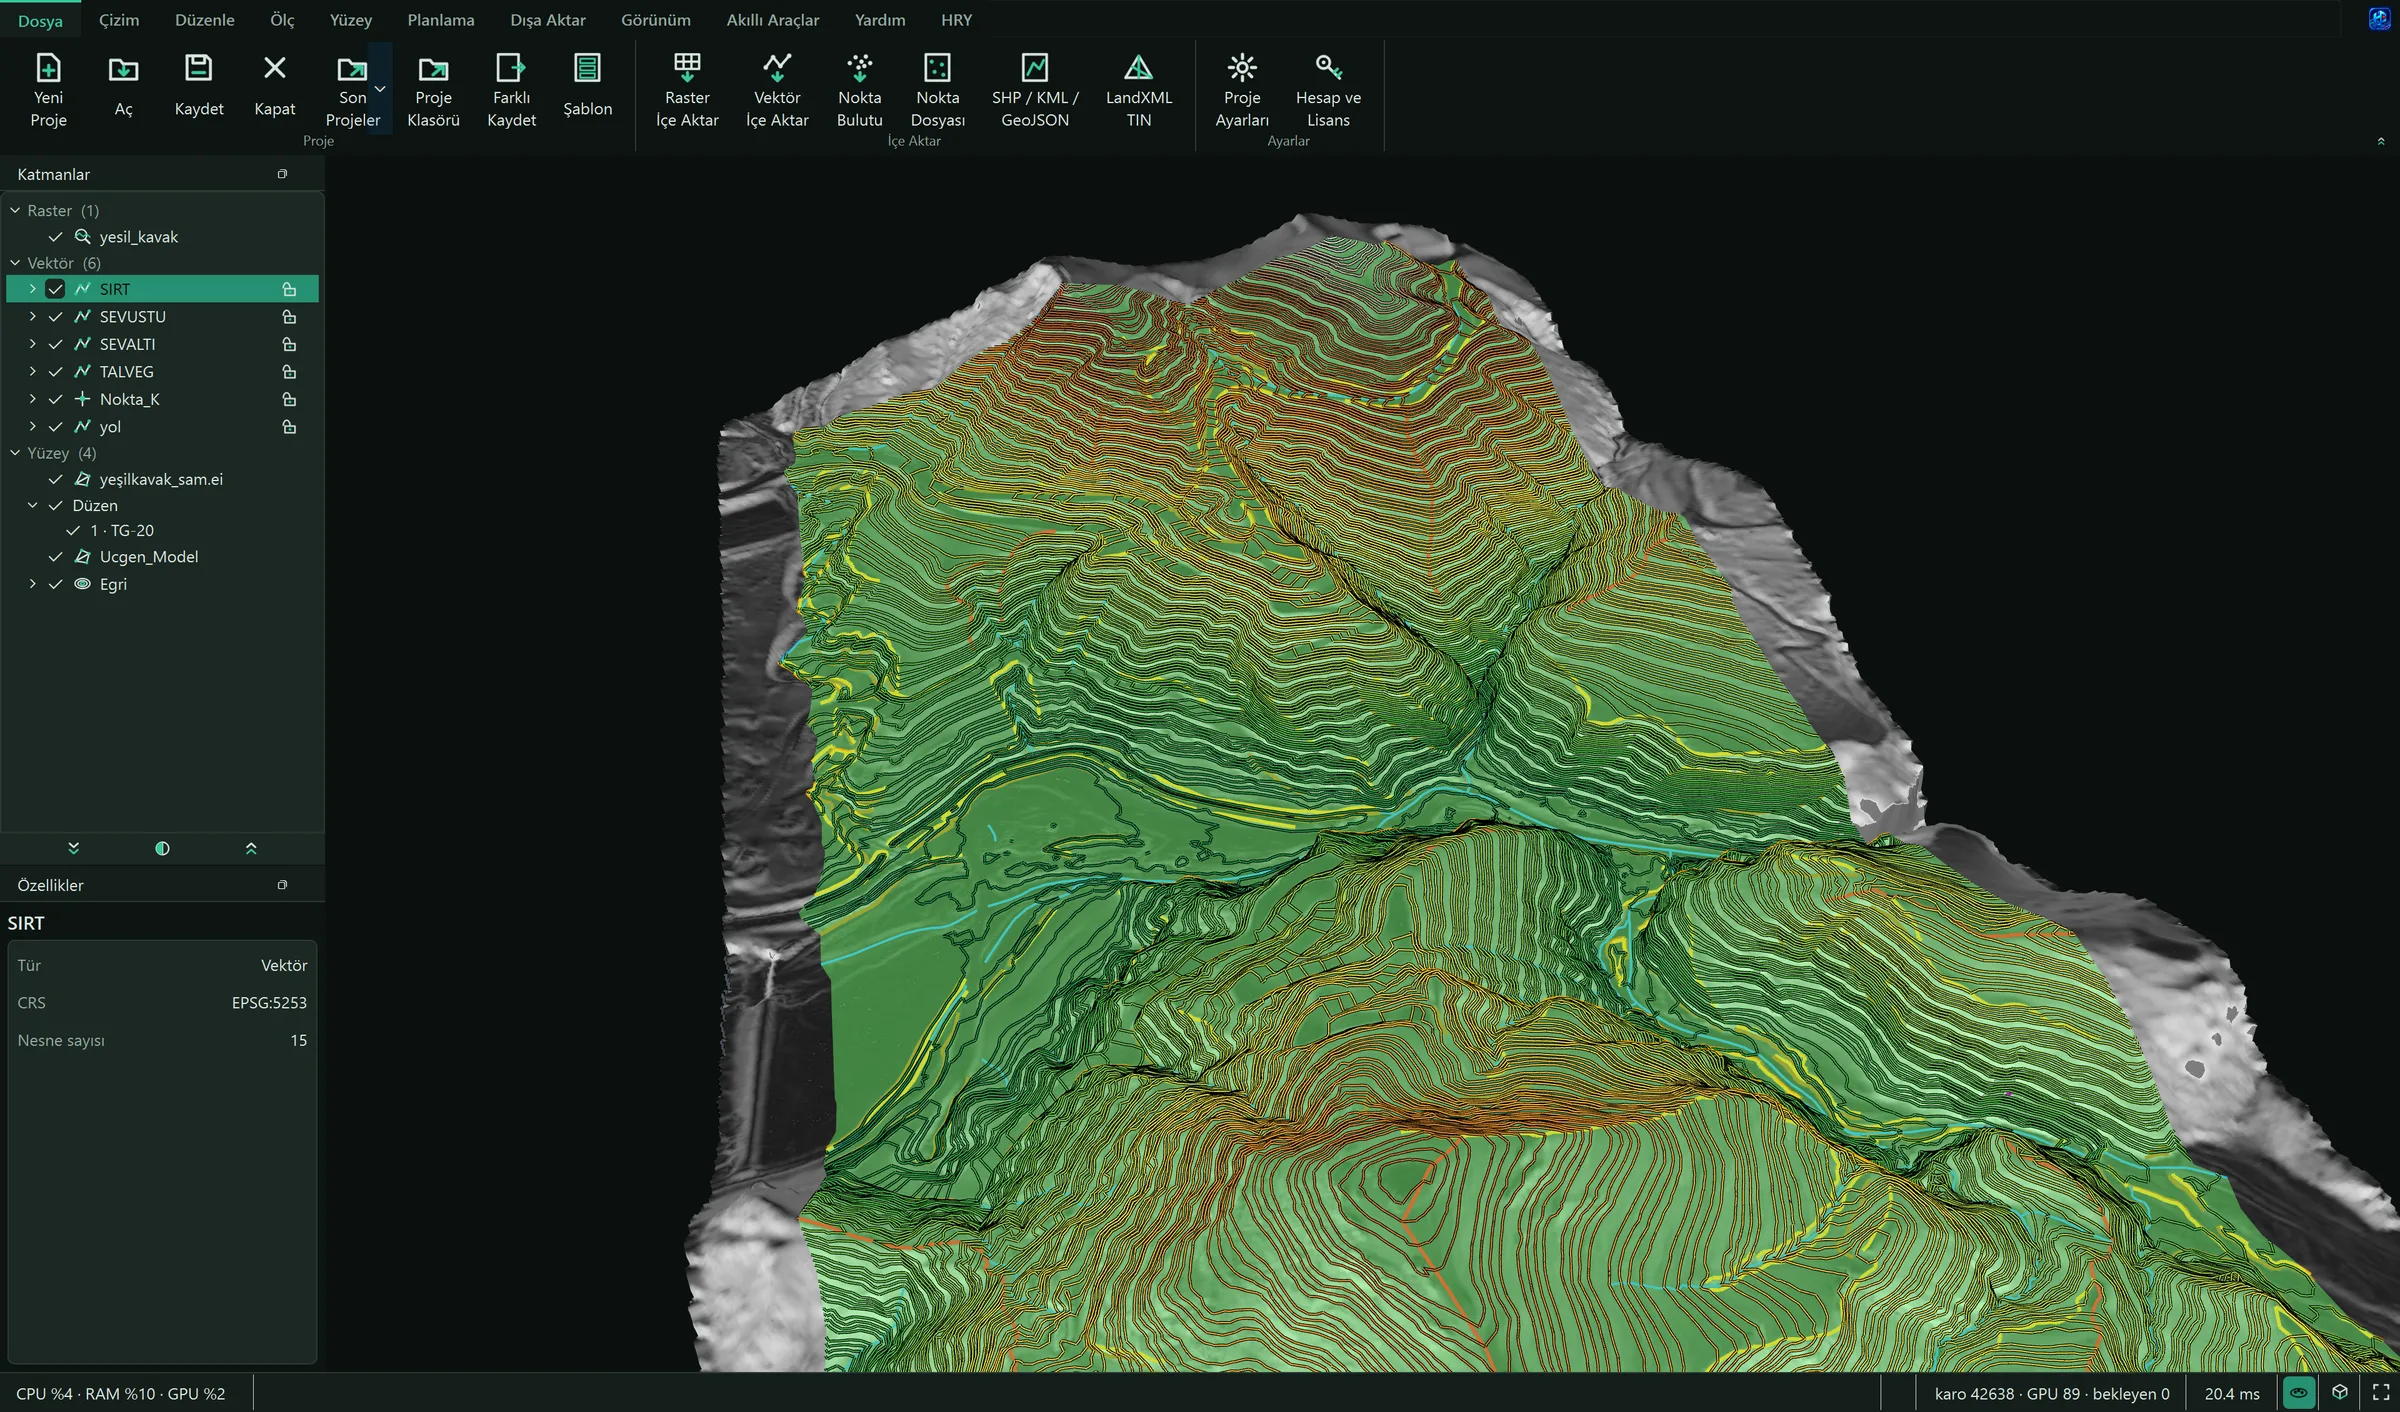Import vector with Vektör İçe Aktar
This screenshot has width=2400, height=1412.
(777, 91)
